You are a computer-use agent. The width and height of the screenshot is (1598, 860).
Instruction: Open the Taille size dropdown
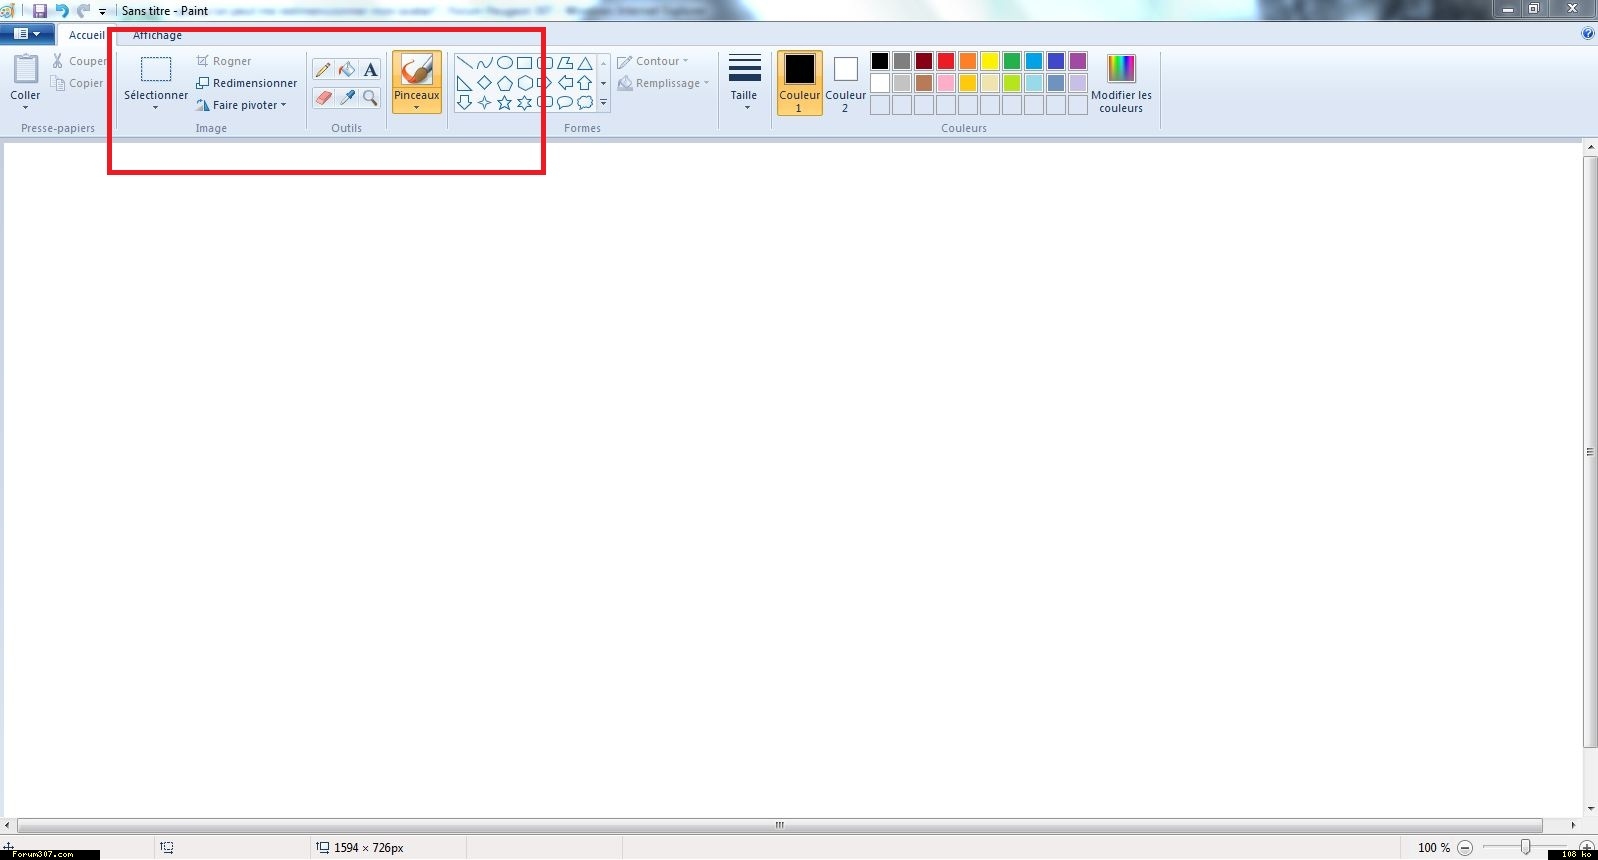744,82
